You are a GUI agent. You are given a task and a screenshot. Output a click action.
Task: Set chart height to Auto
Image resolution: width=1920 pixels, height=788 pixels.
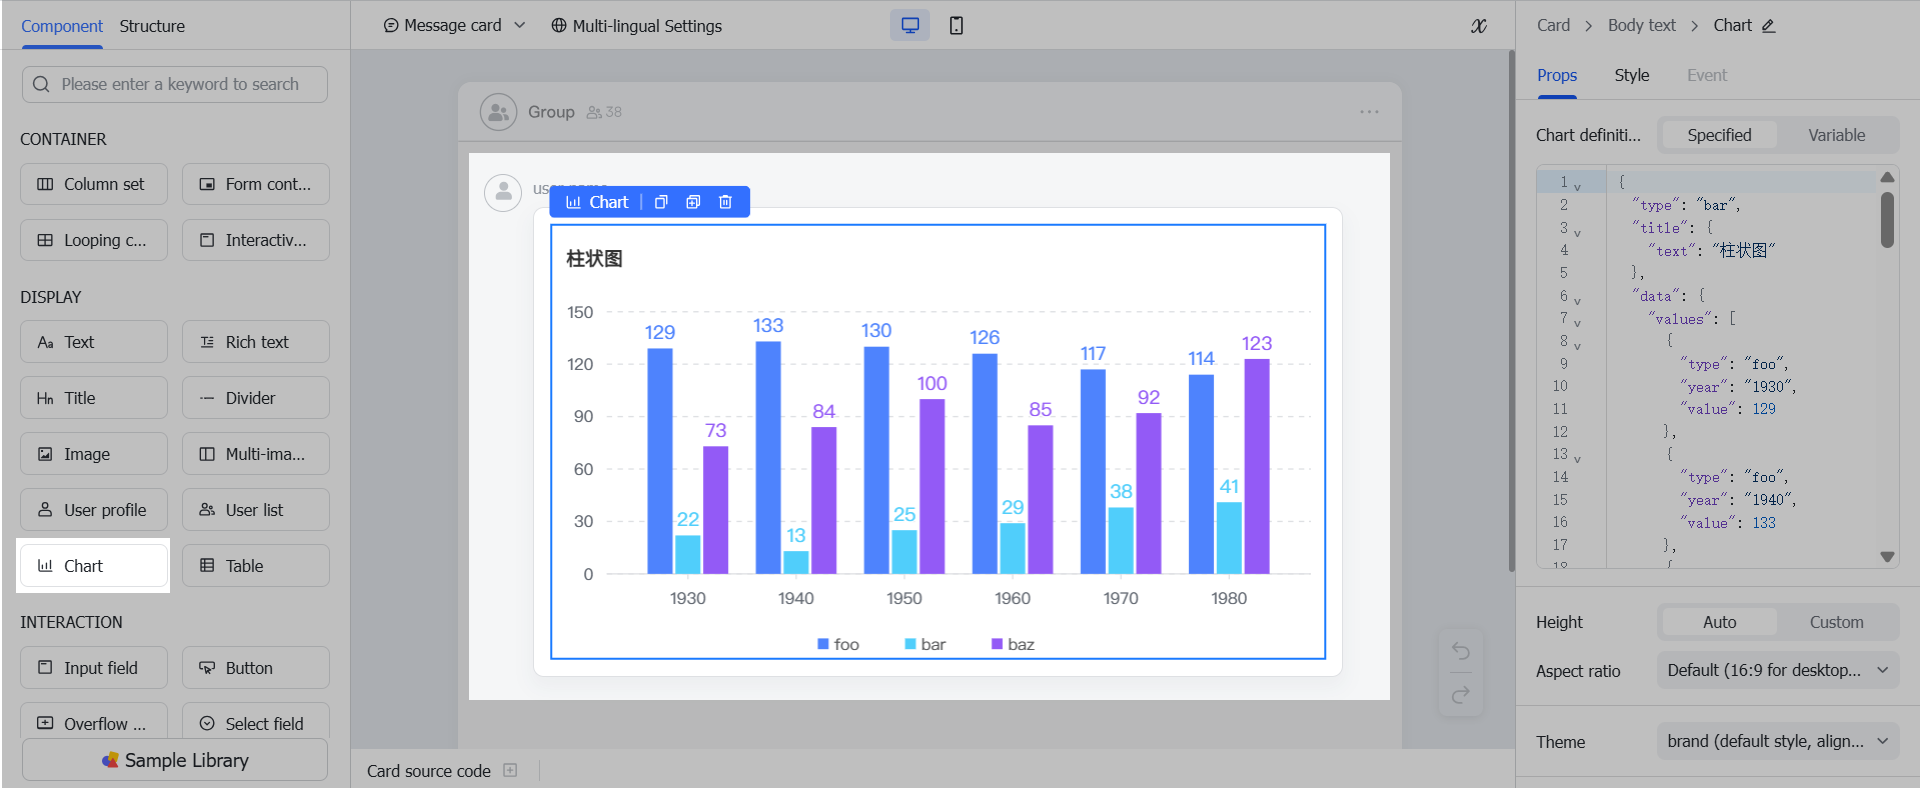tap(1719, 622)
